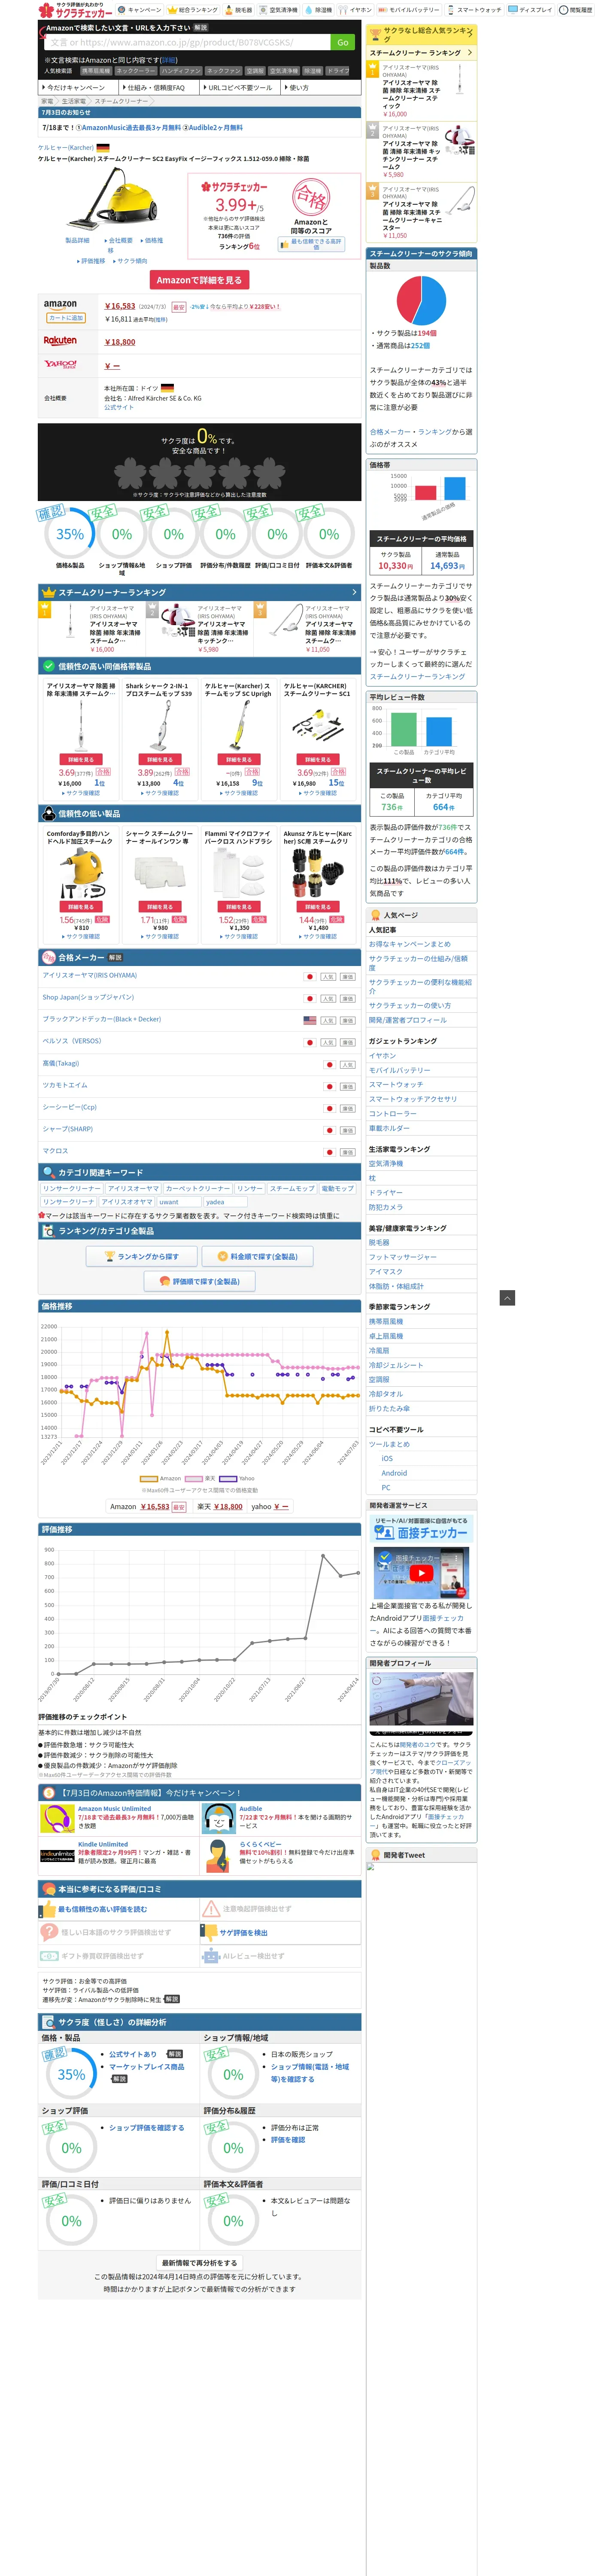Open the Rakuten ¥18,800 price link
This screenshot has width=595, height=2576.
[x=120, y=342]
